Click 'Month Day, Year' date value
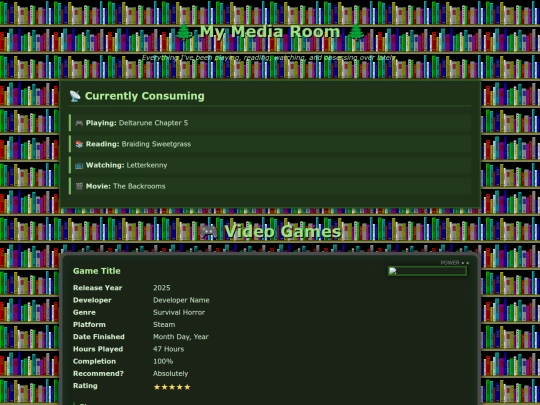Image resolution: width=540 pixels, height=405 pixels. pyautogui.click(x=181, y=337)
